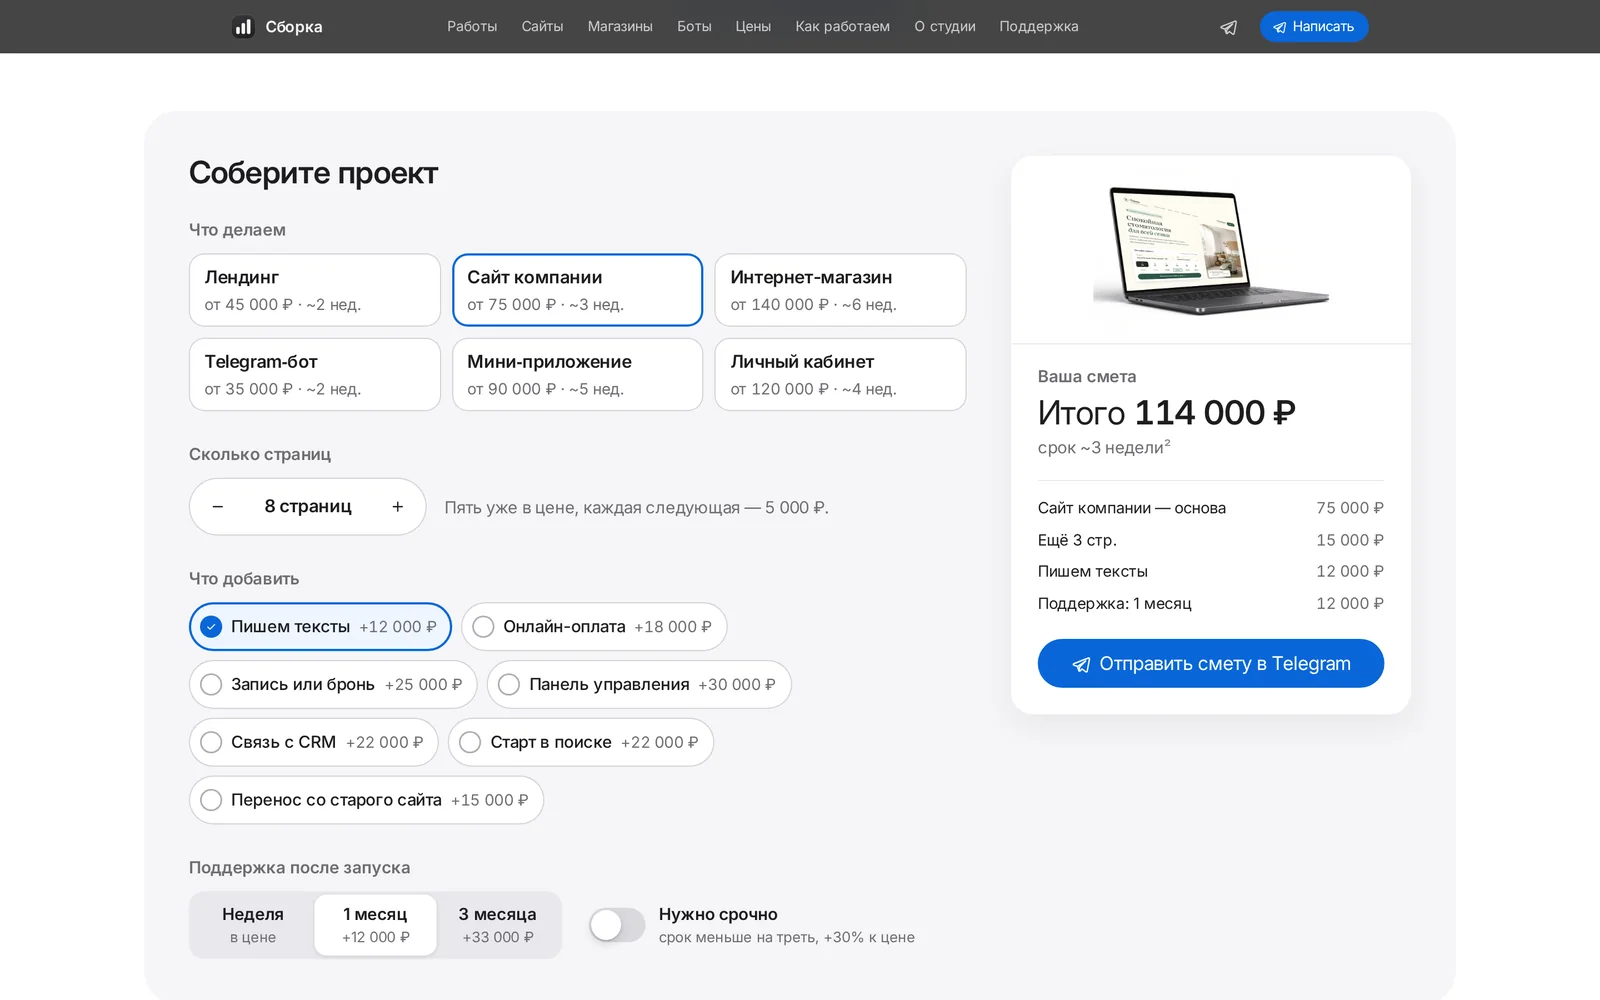Click the Сборка bar-chart logo icon
1600x1000 pixels.
(x=243, y=27)
